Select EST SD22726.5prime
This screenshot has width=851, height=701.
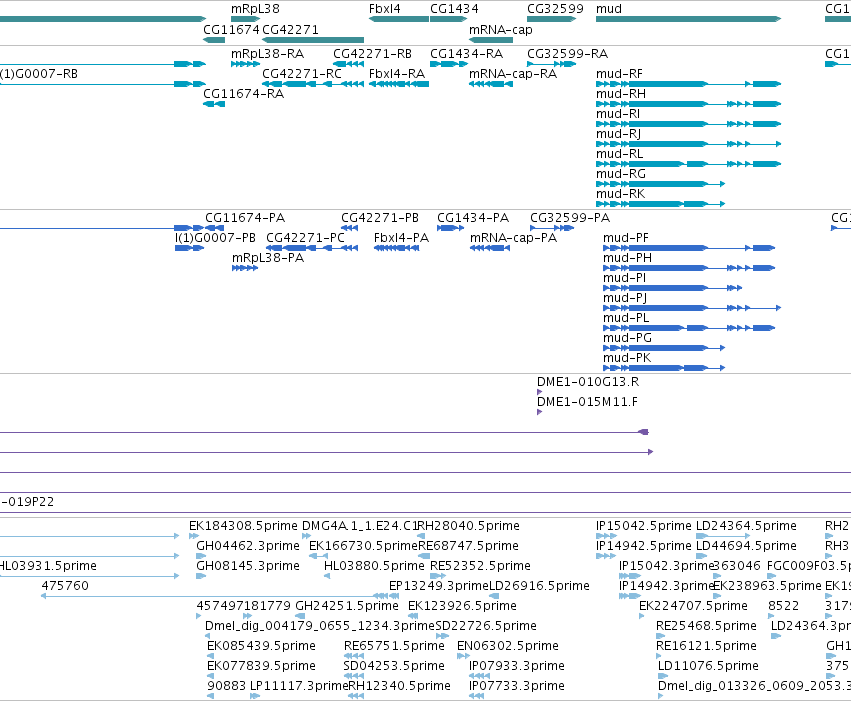486,627
